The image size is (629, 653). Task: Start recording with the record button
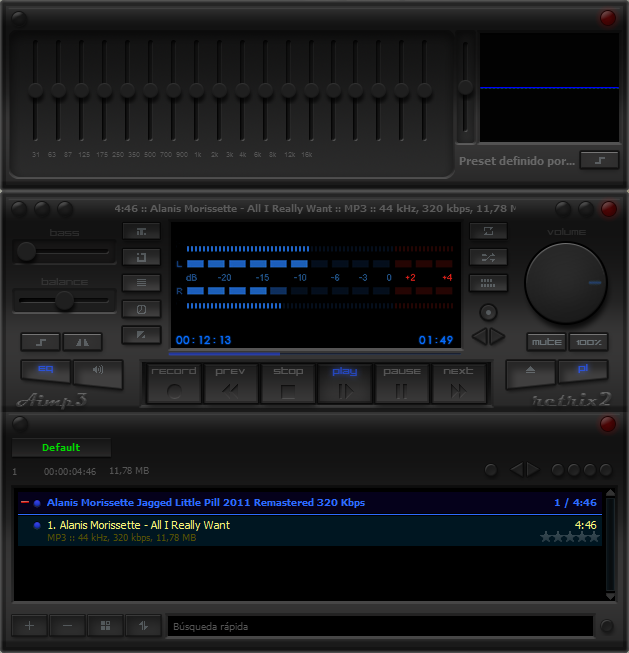pos(174,384)
